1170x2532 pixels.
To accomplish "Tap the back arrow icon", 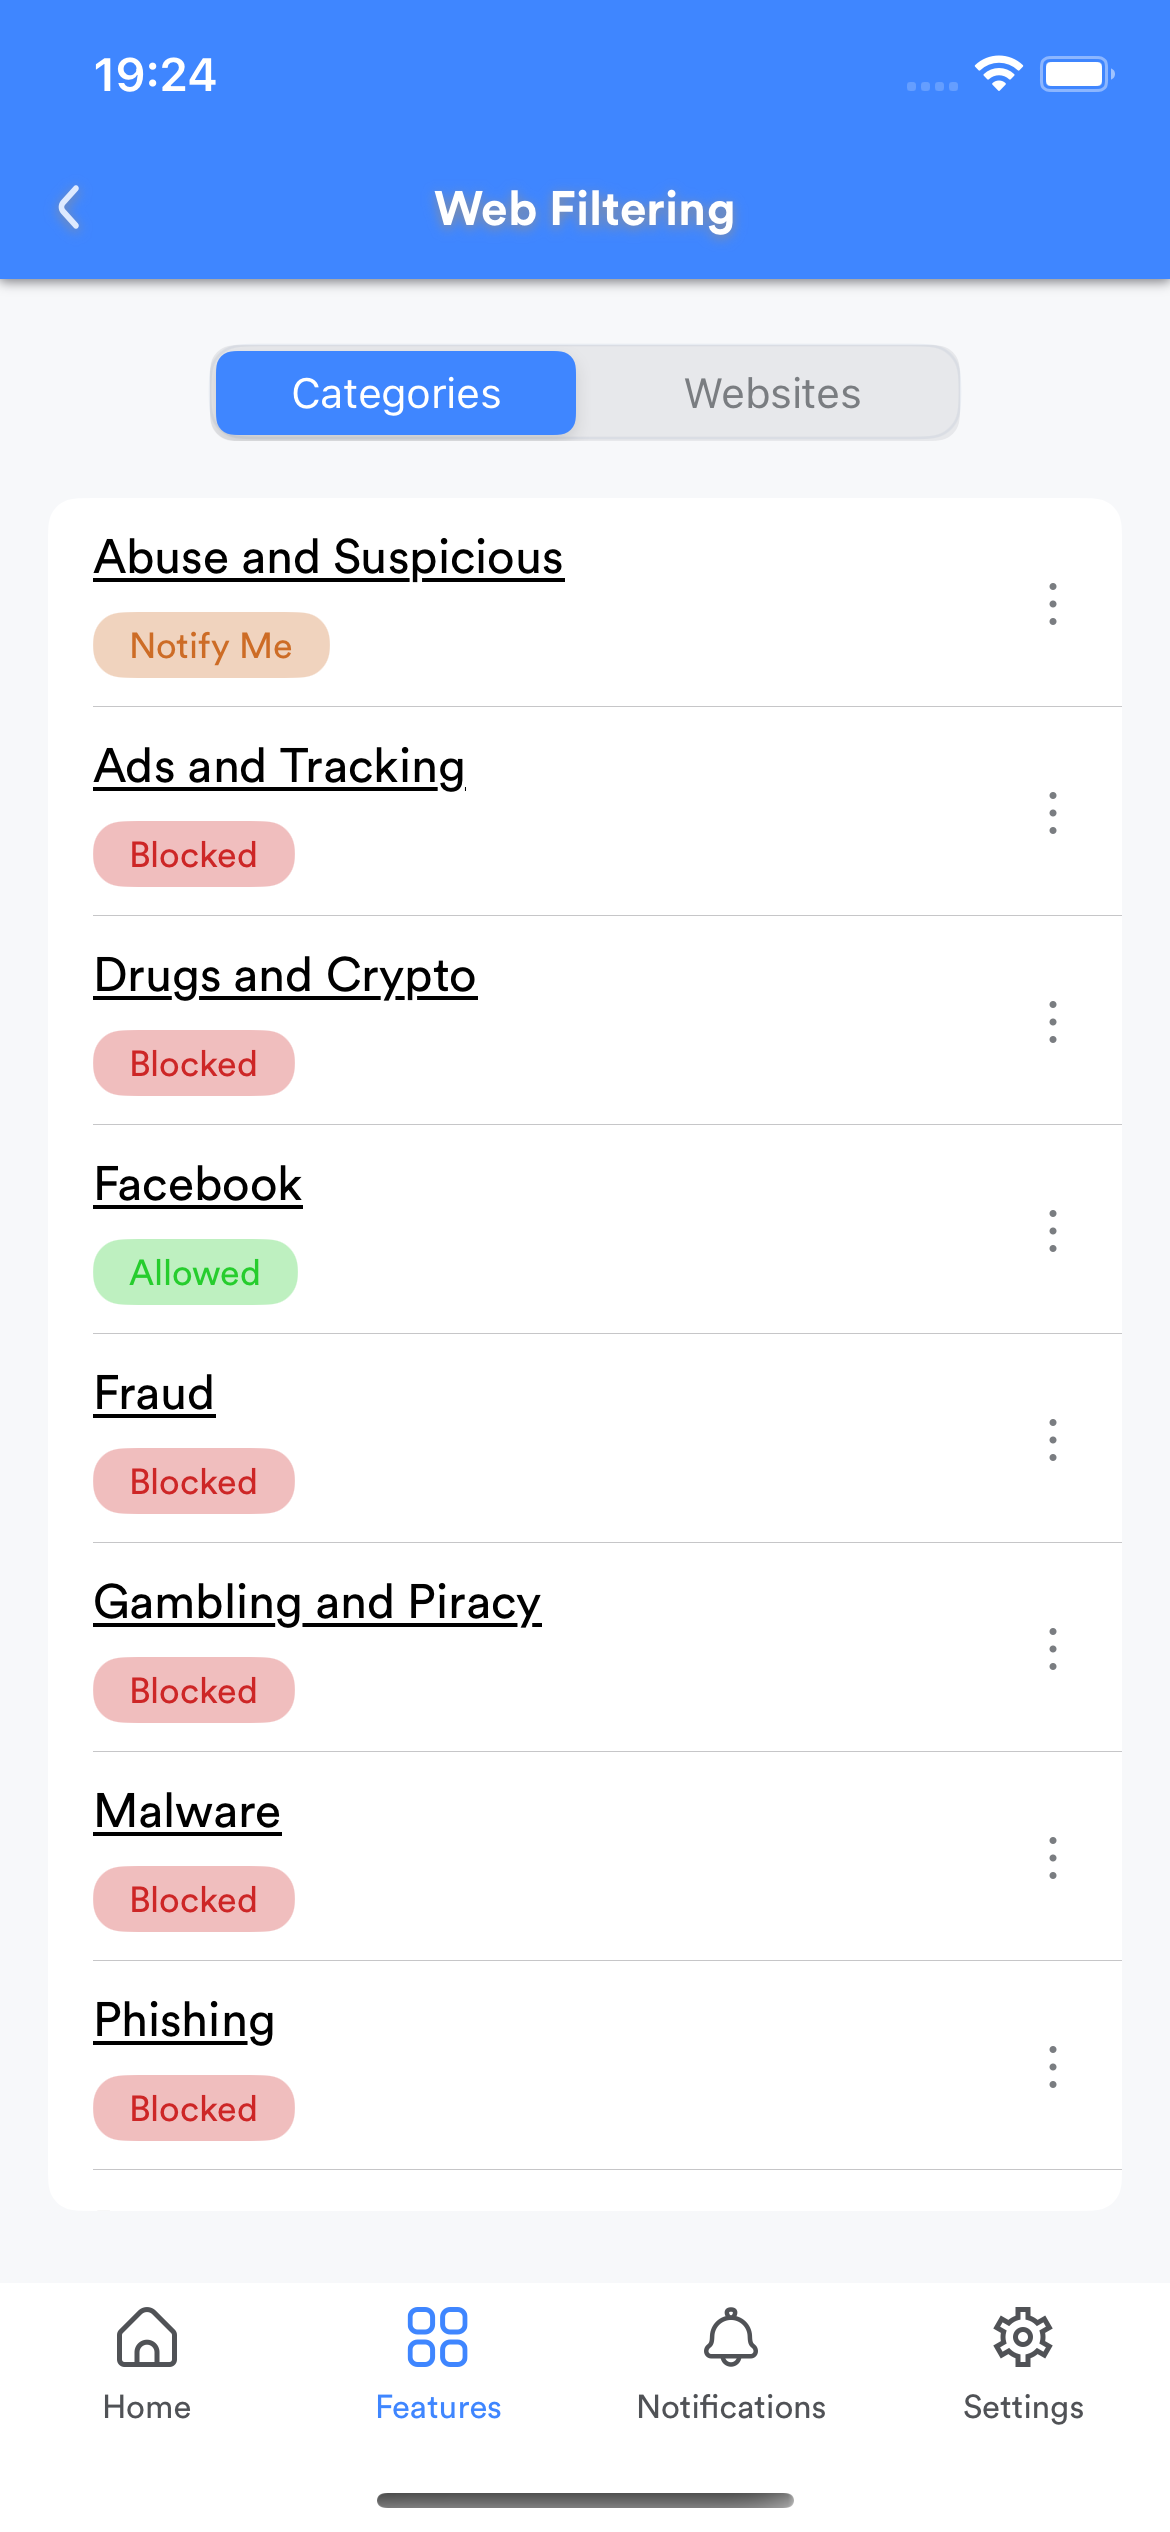I will click(x=69, y=208).
